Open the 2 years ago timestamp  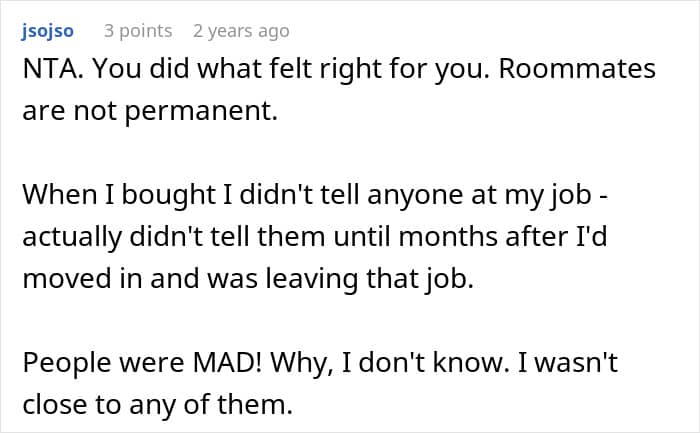241,31
